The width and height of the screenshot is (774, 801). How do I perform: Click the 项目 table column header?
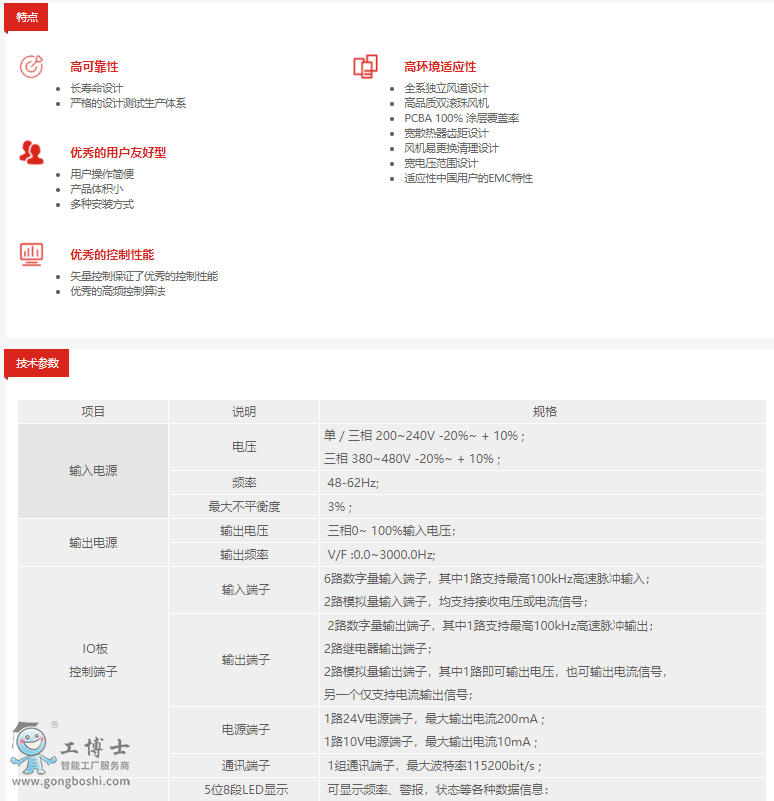click(x=93, y=412)
